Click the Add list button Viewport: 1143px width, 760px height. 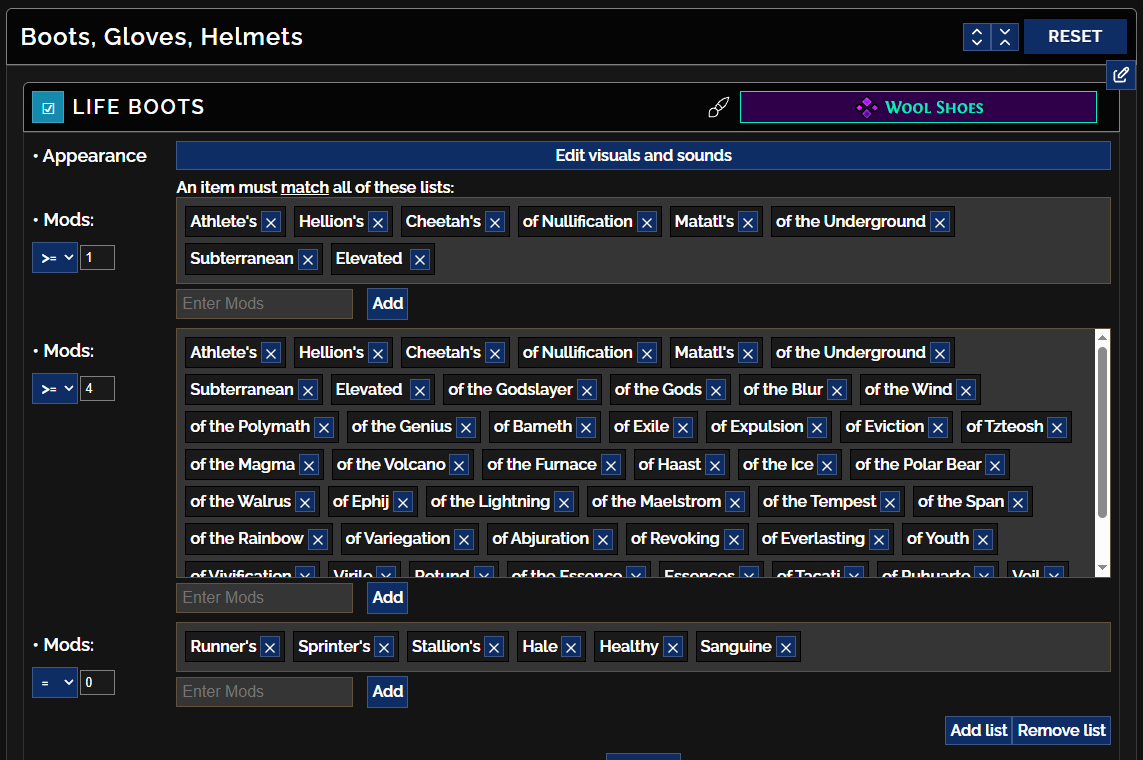click(x=978, y=730)
